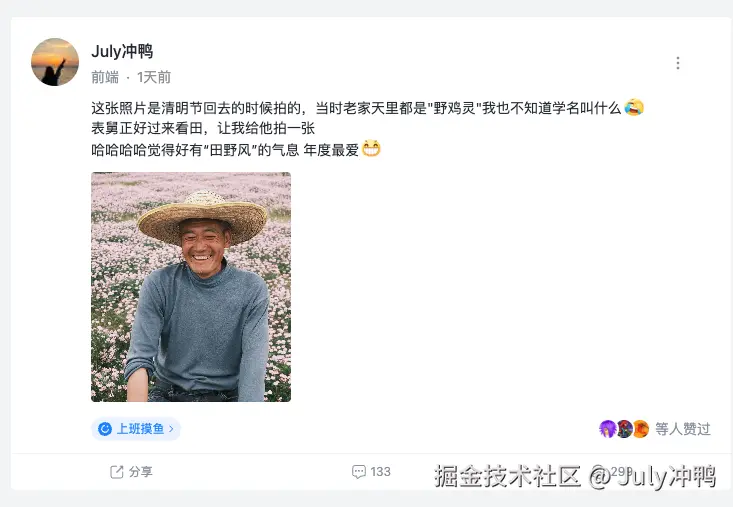The width and height of the screenshot is (733, 507).
Task: Open the 133 comments count
Action: (380, 471)
